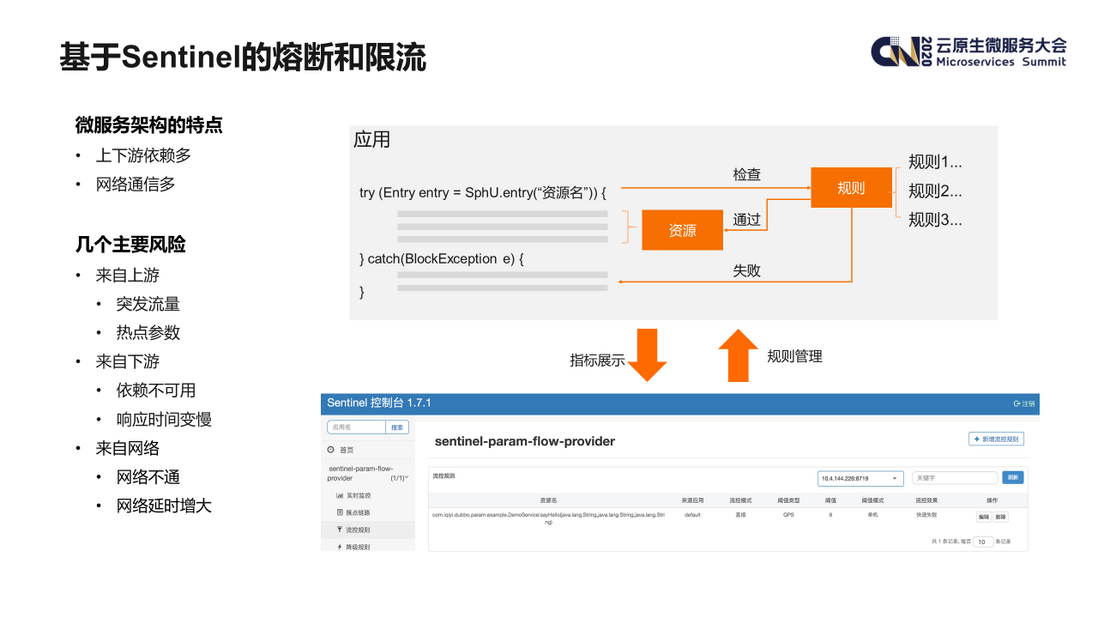Click 编辑 edit button in rule row

point(984,517)
